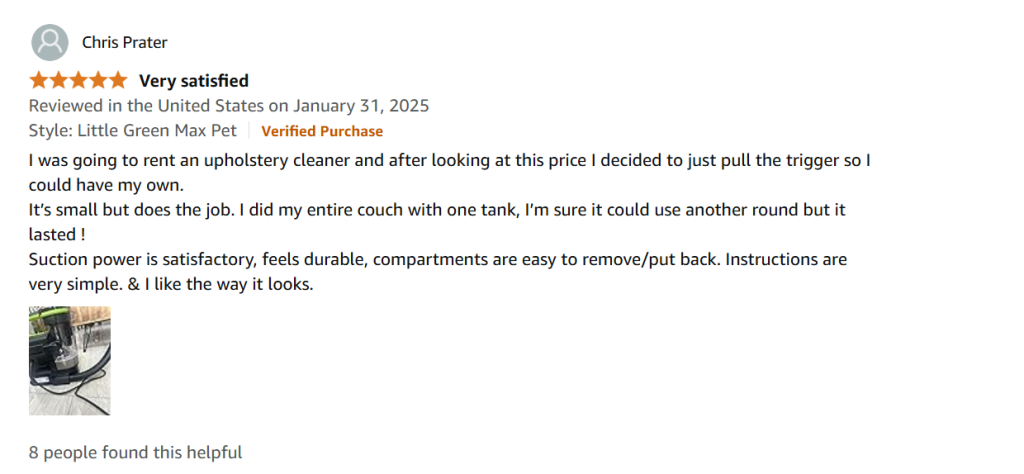The height and width of the screenshot is (474, 1024).
Task: Click the review date January 31, 2025
Action: pyautogui.click(x=360, y=106)
